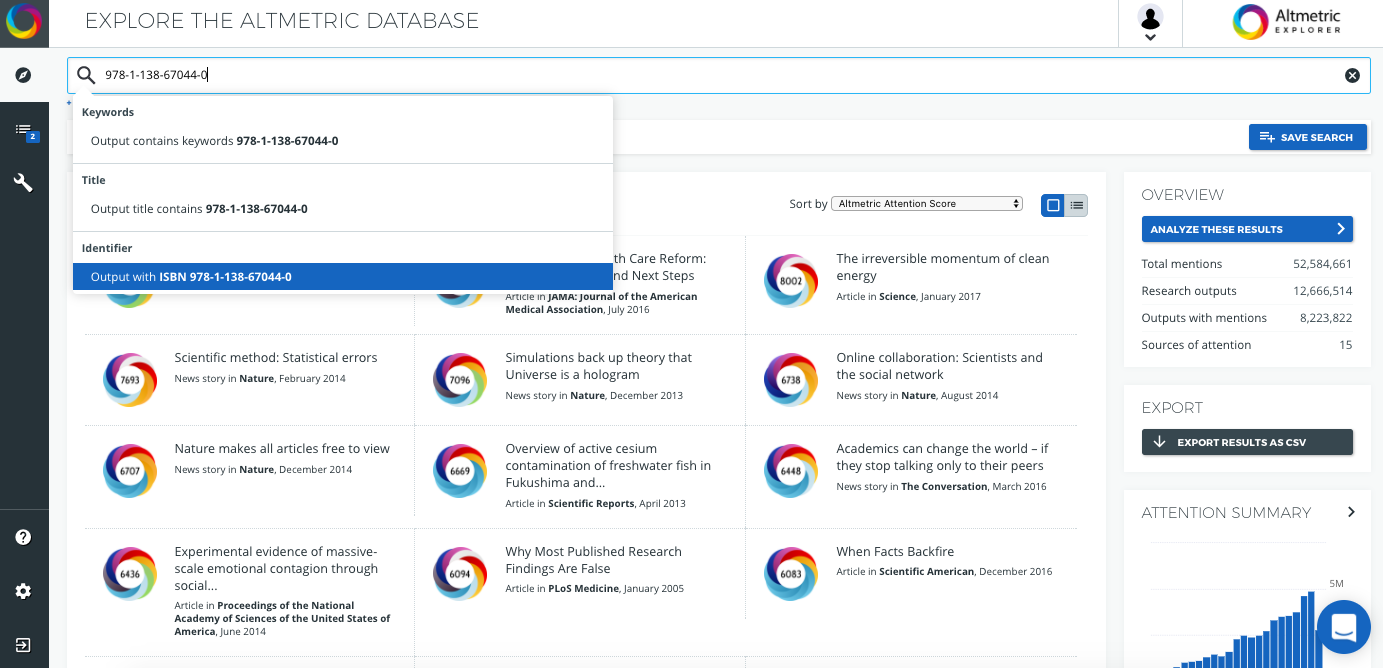
Task: Click Sources of attention value 15
Action: 1346,345
